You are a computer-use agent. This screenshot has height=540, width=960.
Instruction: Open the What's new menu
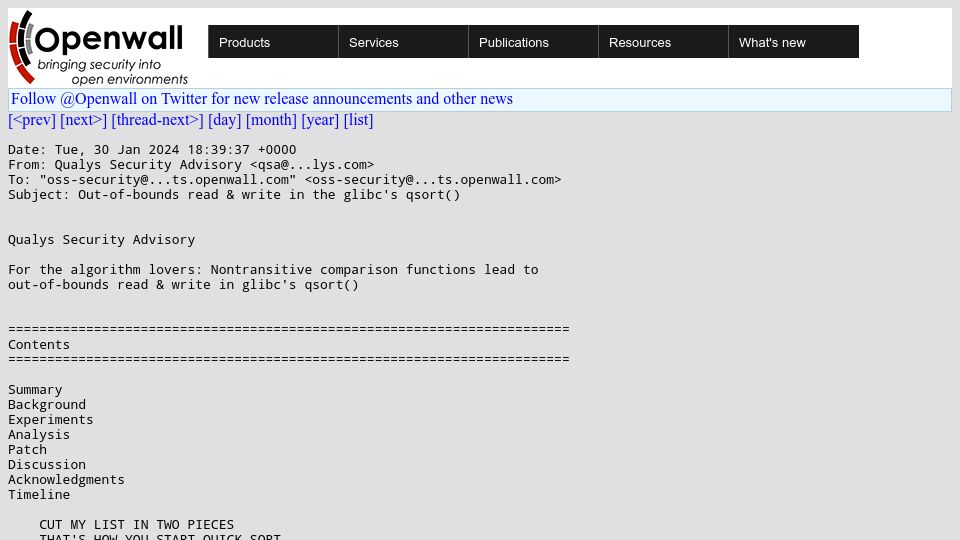coord(793,42)
